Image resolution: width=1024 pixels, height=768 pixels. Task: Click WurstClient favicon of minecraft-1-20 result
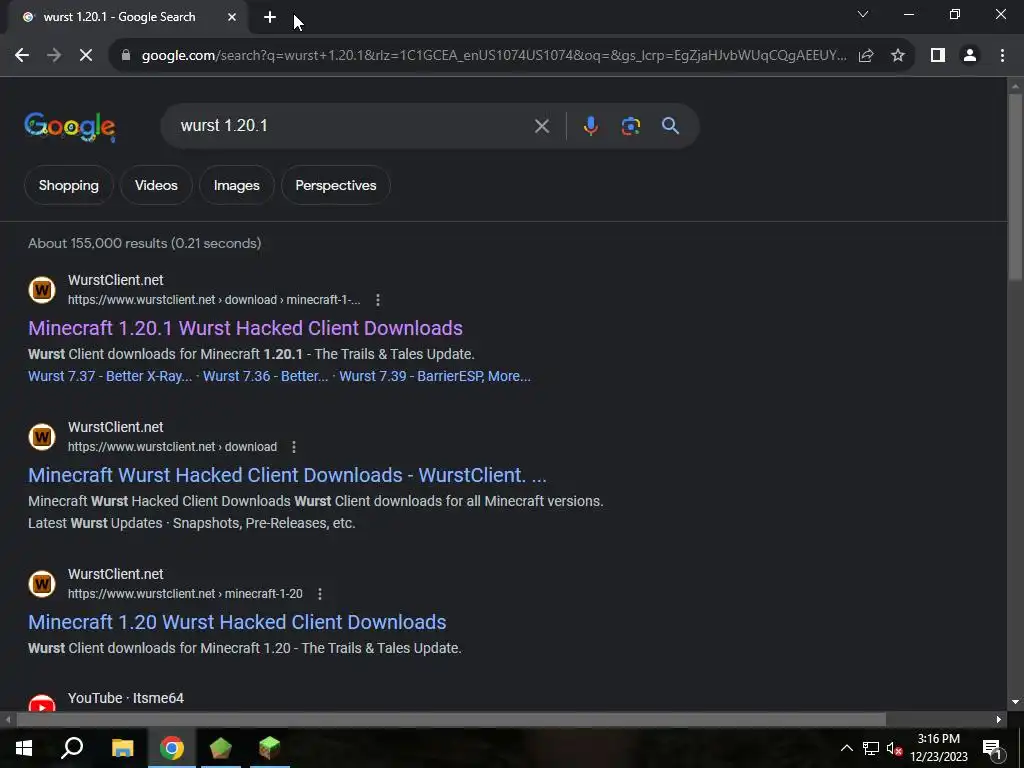click(42, 584)
